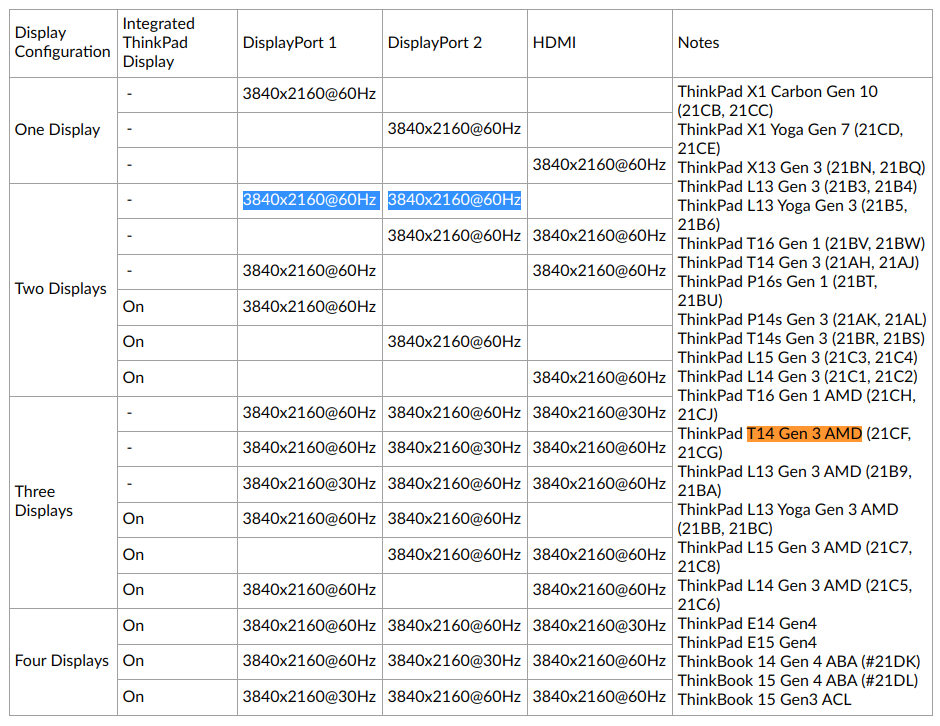Click Three Displays' DisplayPort 1 3840x2160@30Hz cell
940x726 pixels.
tap(309, 484)
